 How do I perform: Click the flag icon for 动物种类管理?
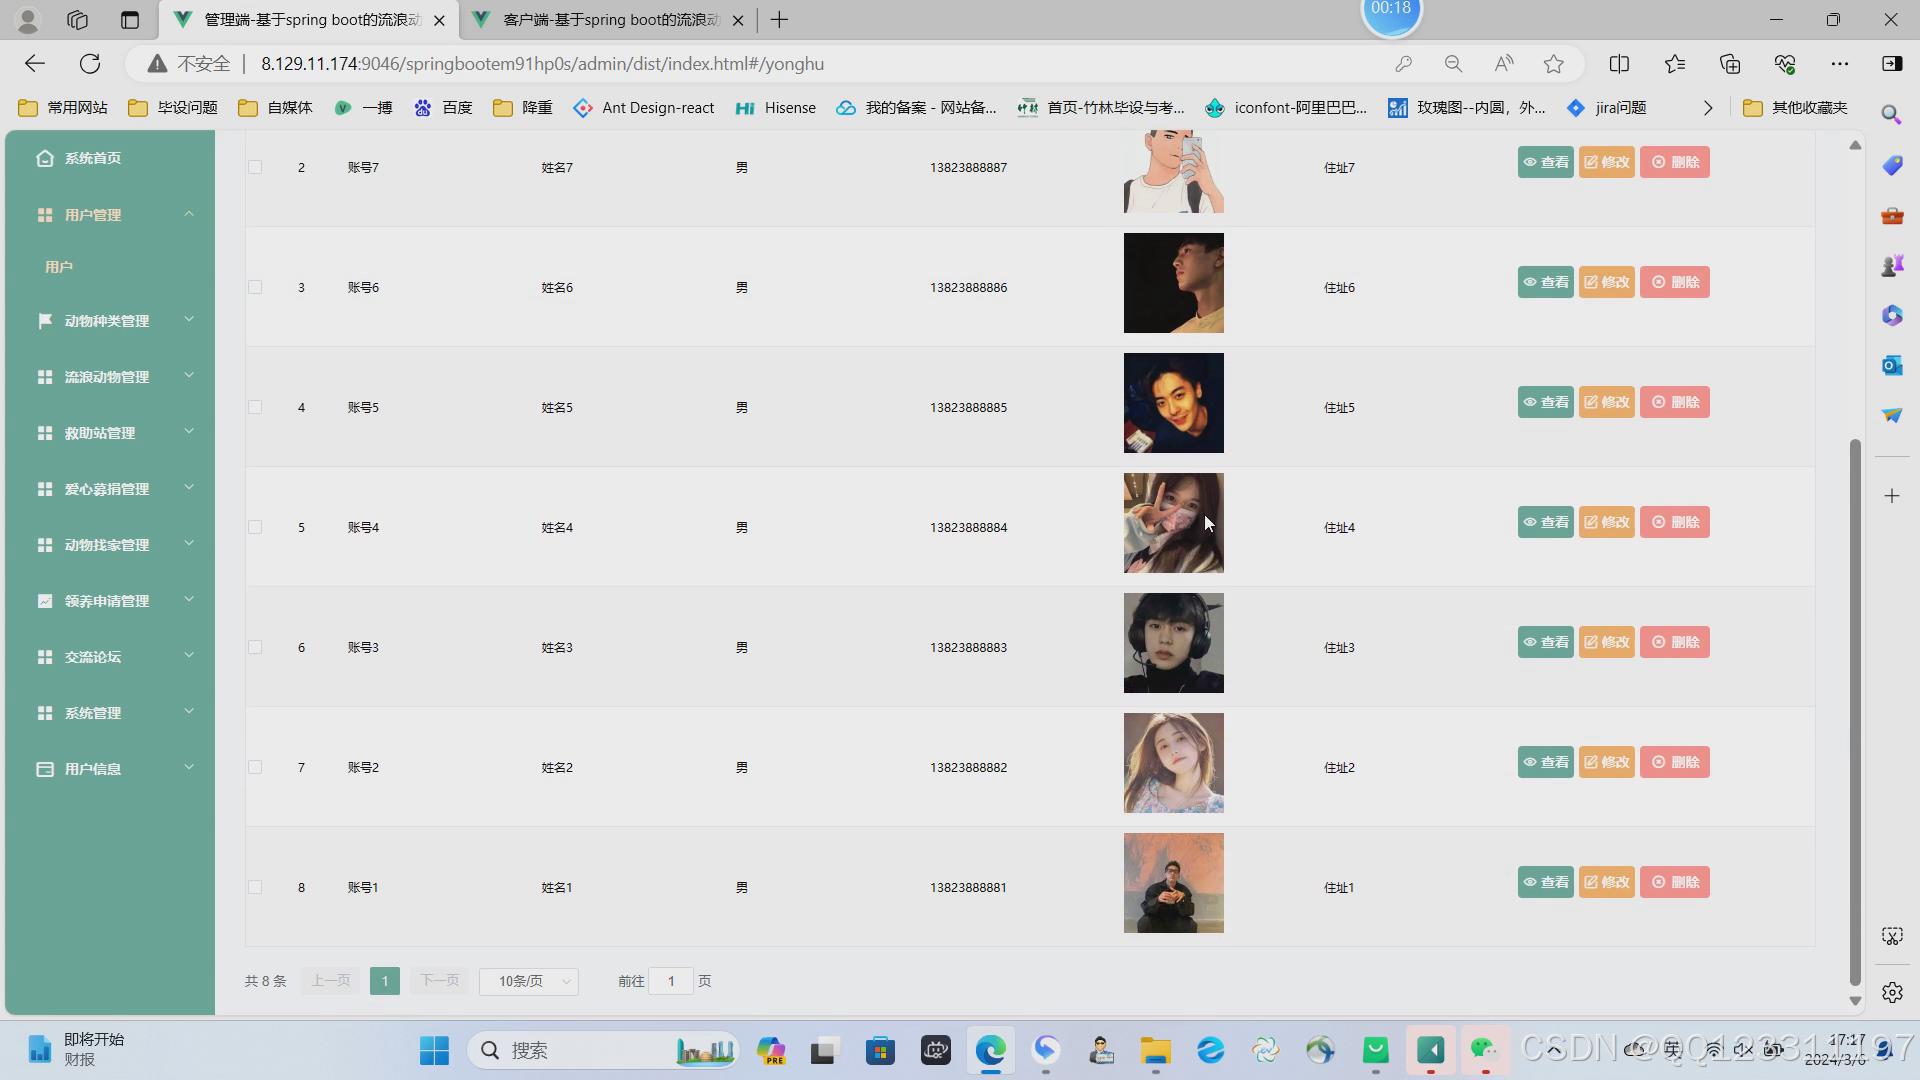(x=44, y=320)
